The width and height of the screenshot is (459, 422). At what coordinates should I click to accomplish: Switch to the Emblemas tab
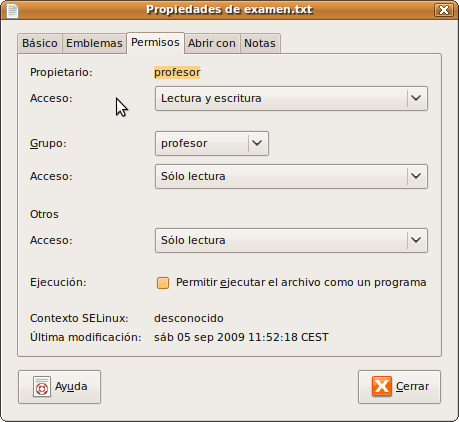pos(94,43)
